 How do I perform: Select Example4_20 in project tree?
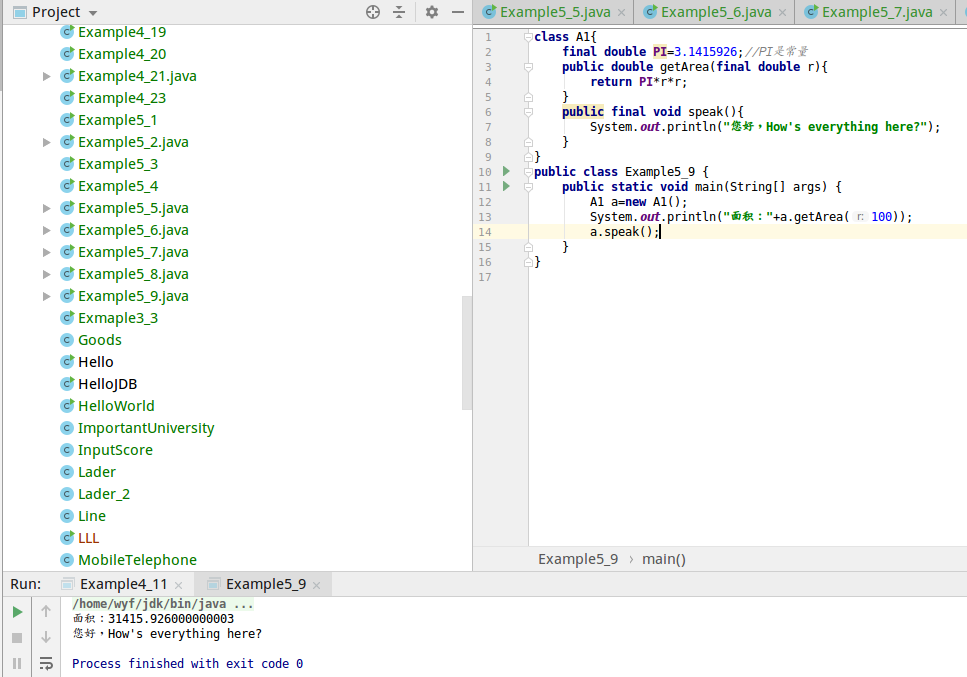(121, 54)
